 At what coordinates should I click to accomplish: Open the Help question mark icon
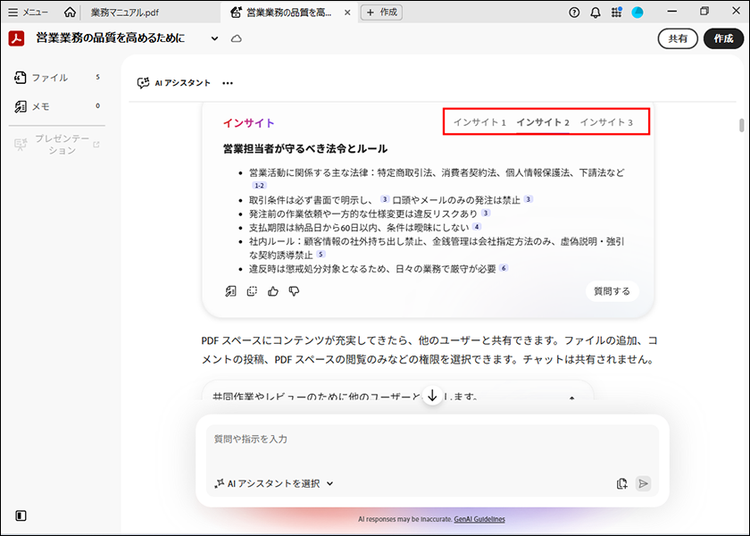[x=574, y=12]
